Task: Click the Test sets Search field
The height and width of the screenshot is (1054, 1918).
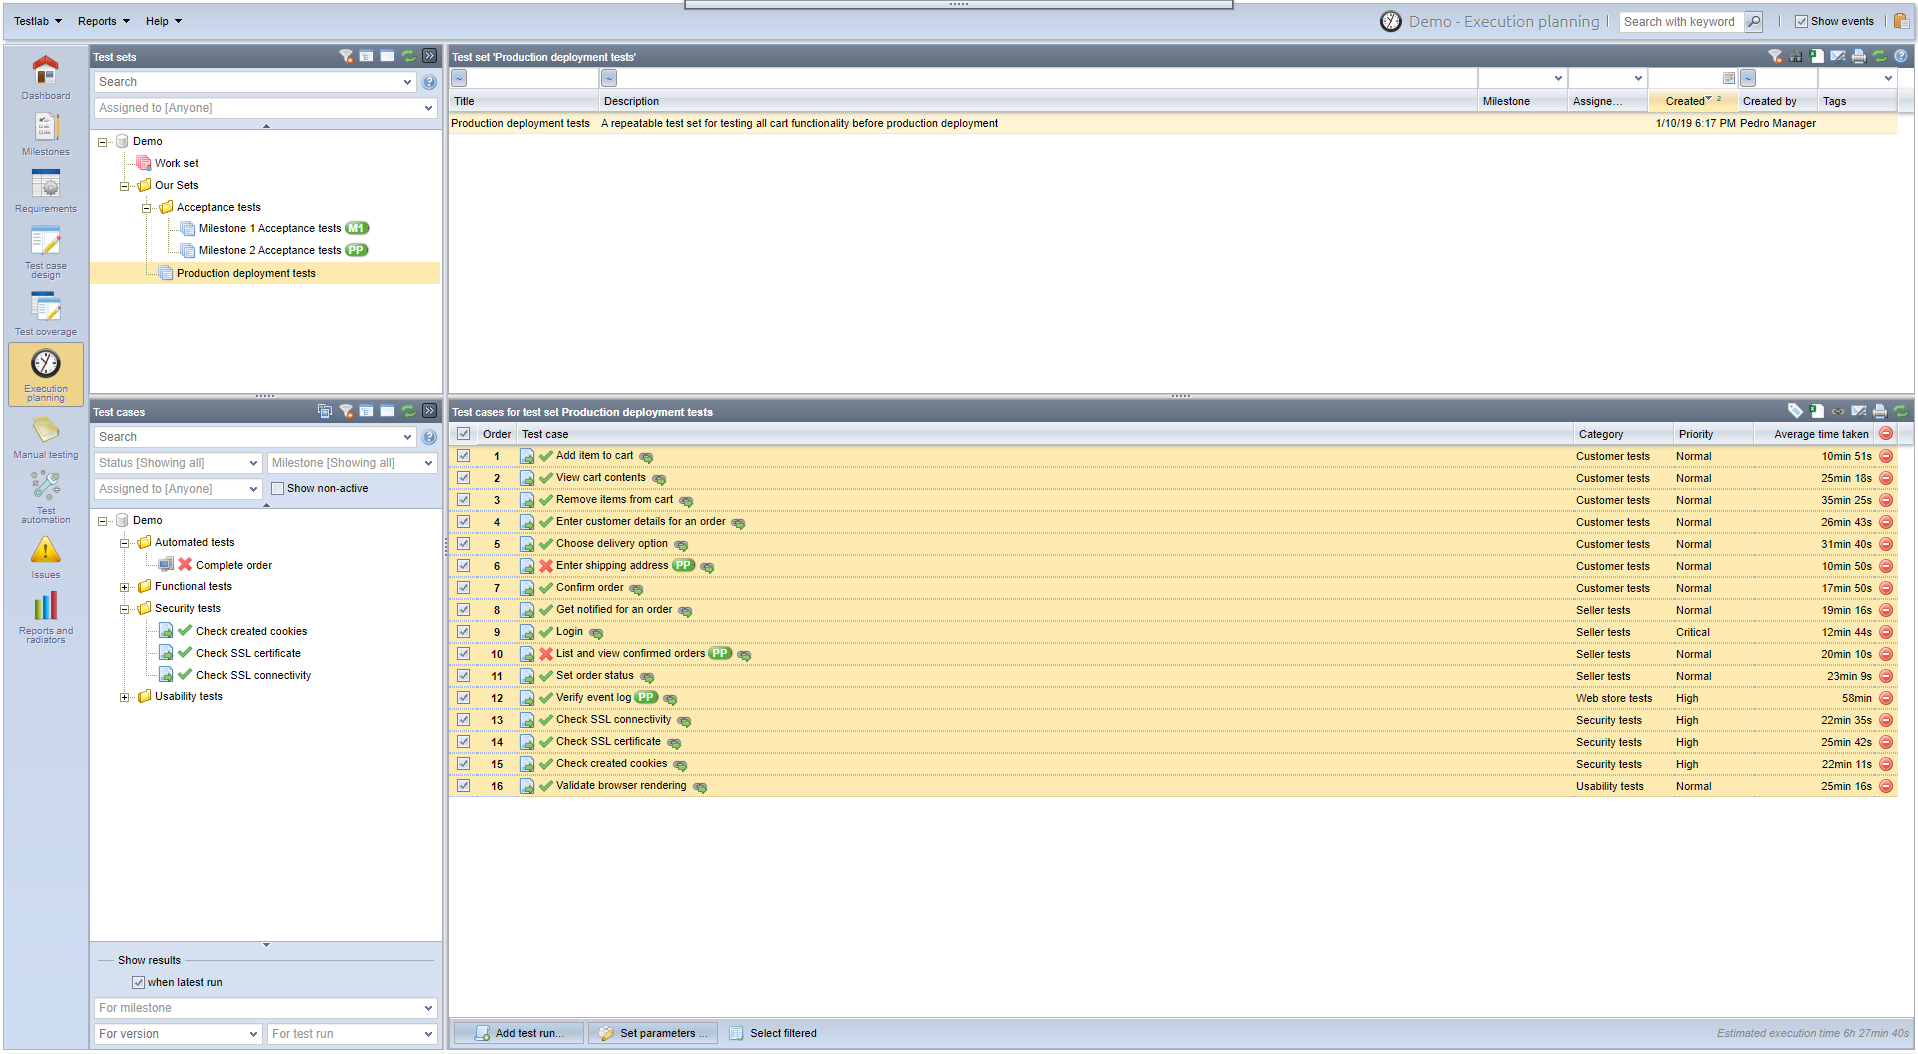Action: (x=254, y=82)
